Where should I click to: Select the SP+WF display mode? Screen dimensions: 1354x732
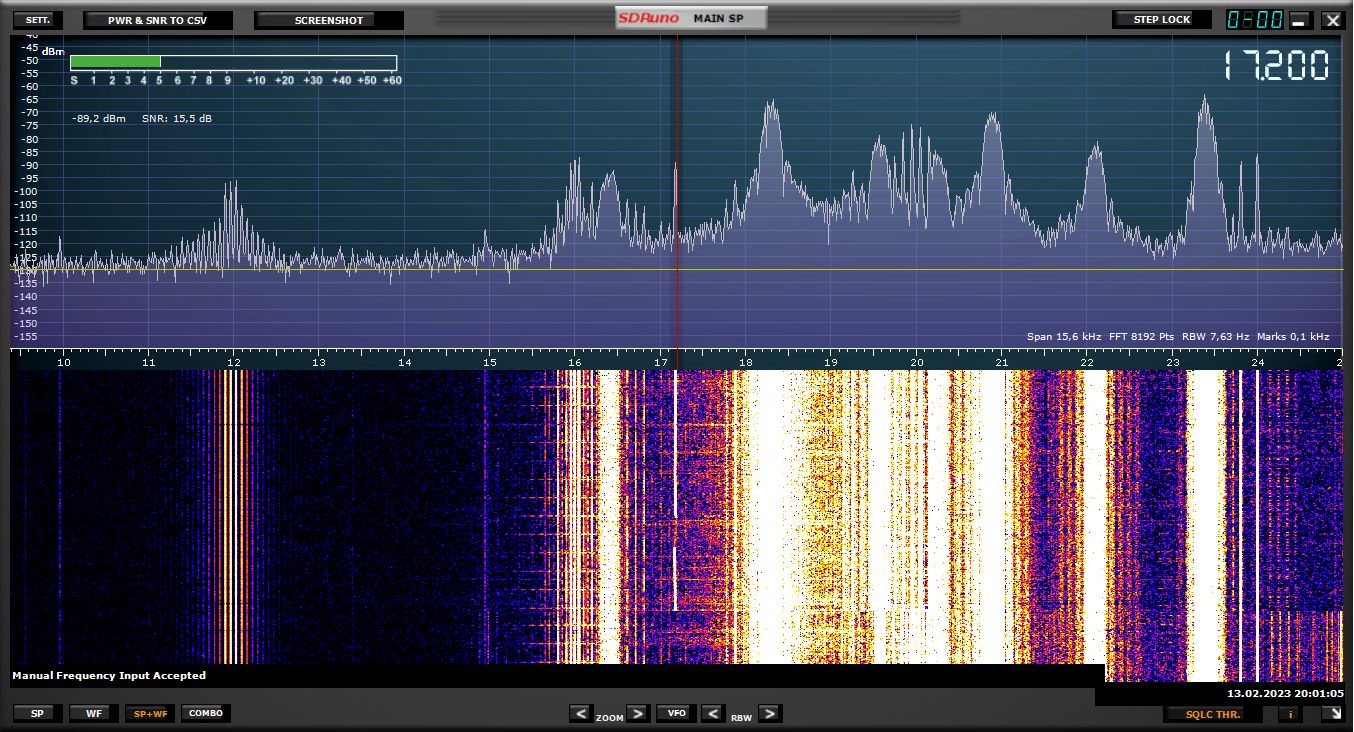150,713
